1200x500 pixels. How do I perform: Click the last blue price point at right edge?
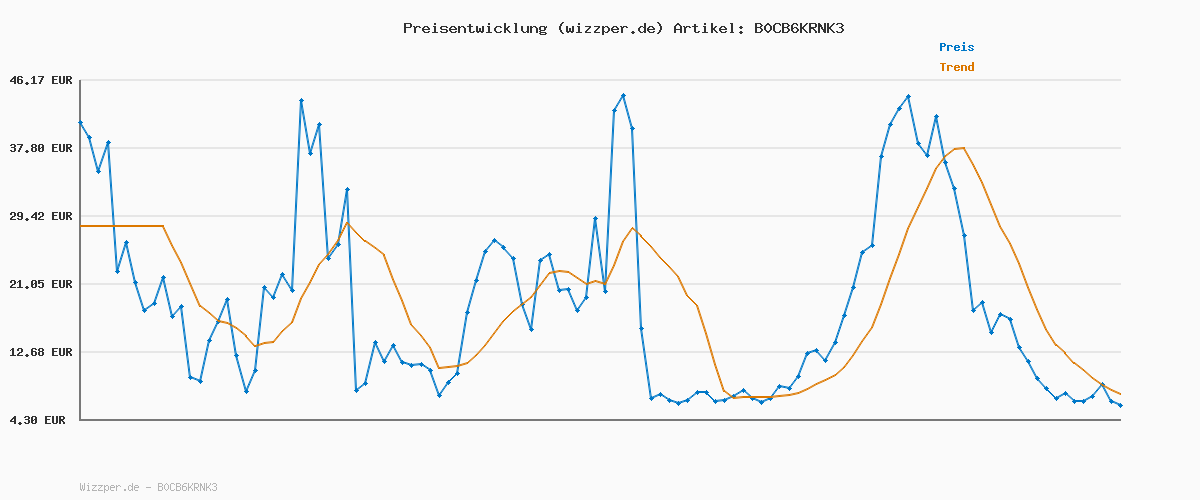click(1120, 405)
